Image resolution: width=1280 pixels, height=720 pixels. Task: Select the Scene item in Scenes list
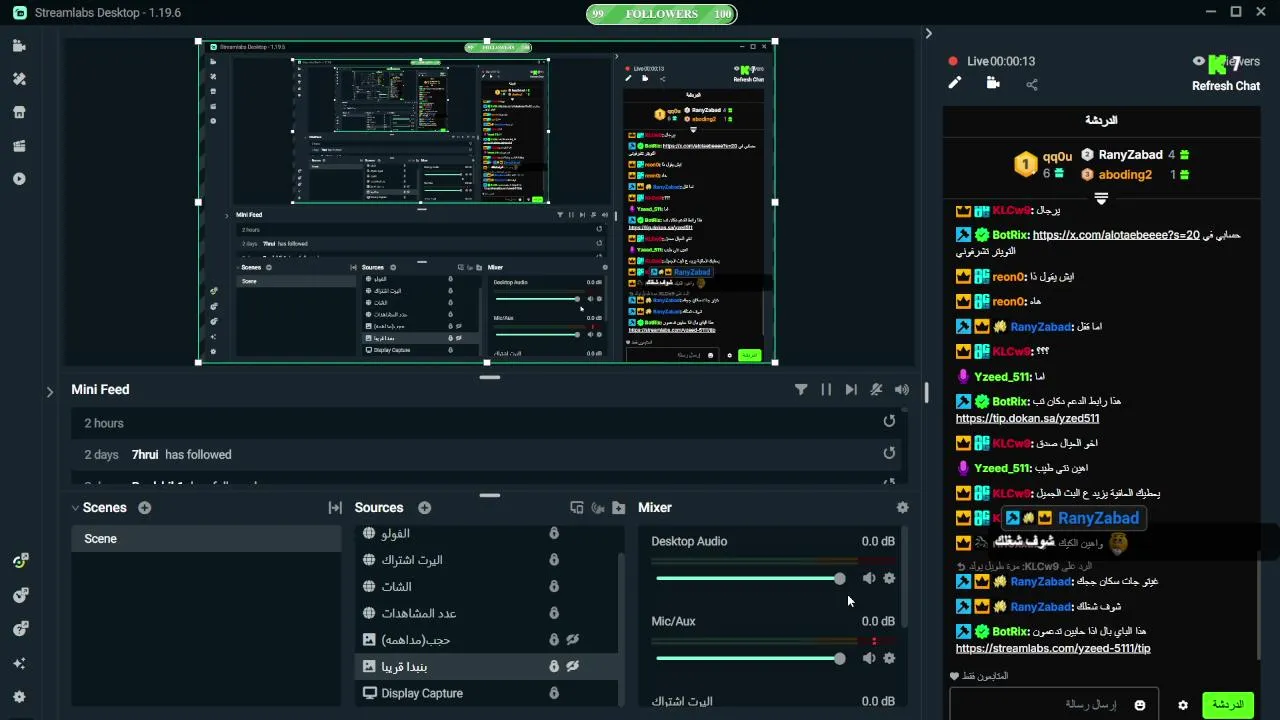click(206, 539)
